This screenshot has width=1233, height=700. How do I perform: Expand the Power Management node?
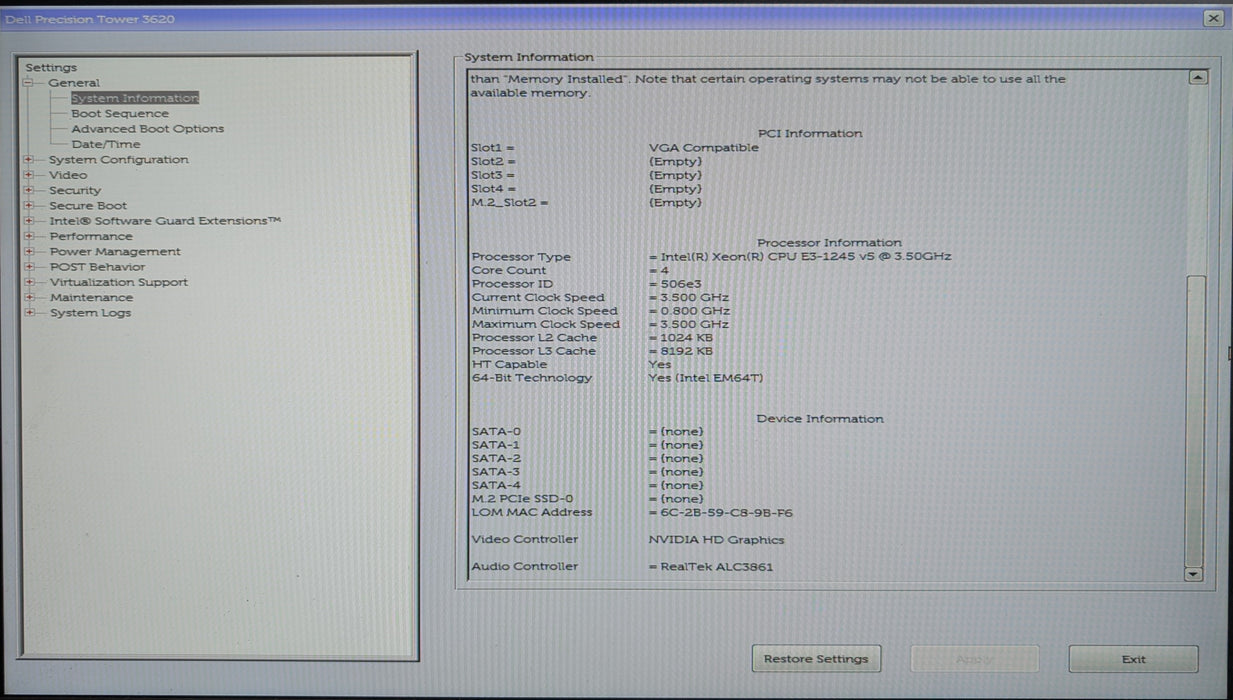pos(29,252)
